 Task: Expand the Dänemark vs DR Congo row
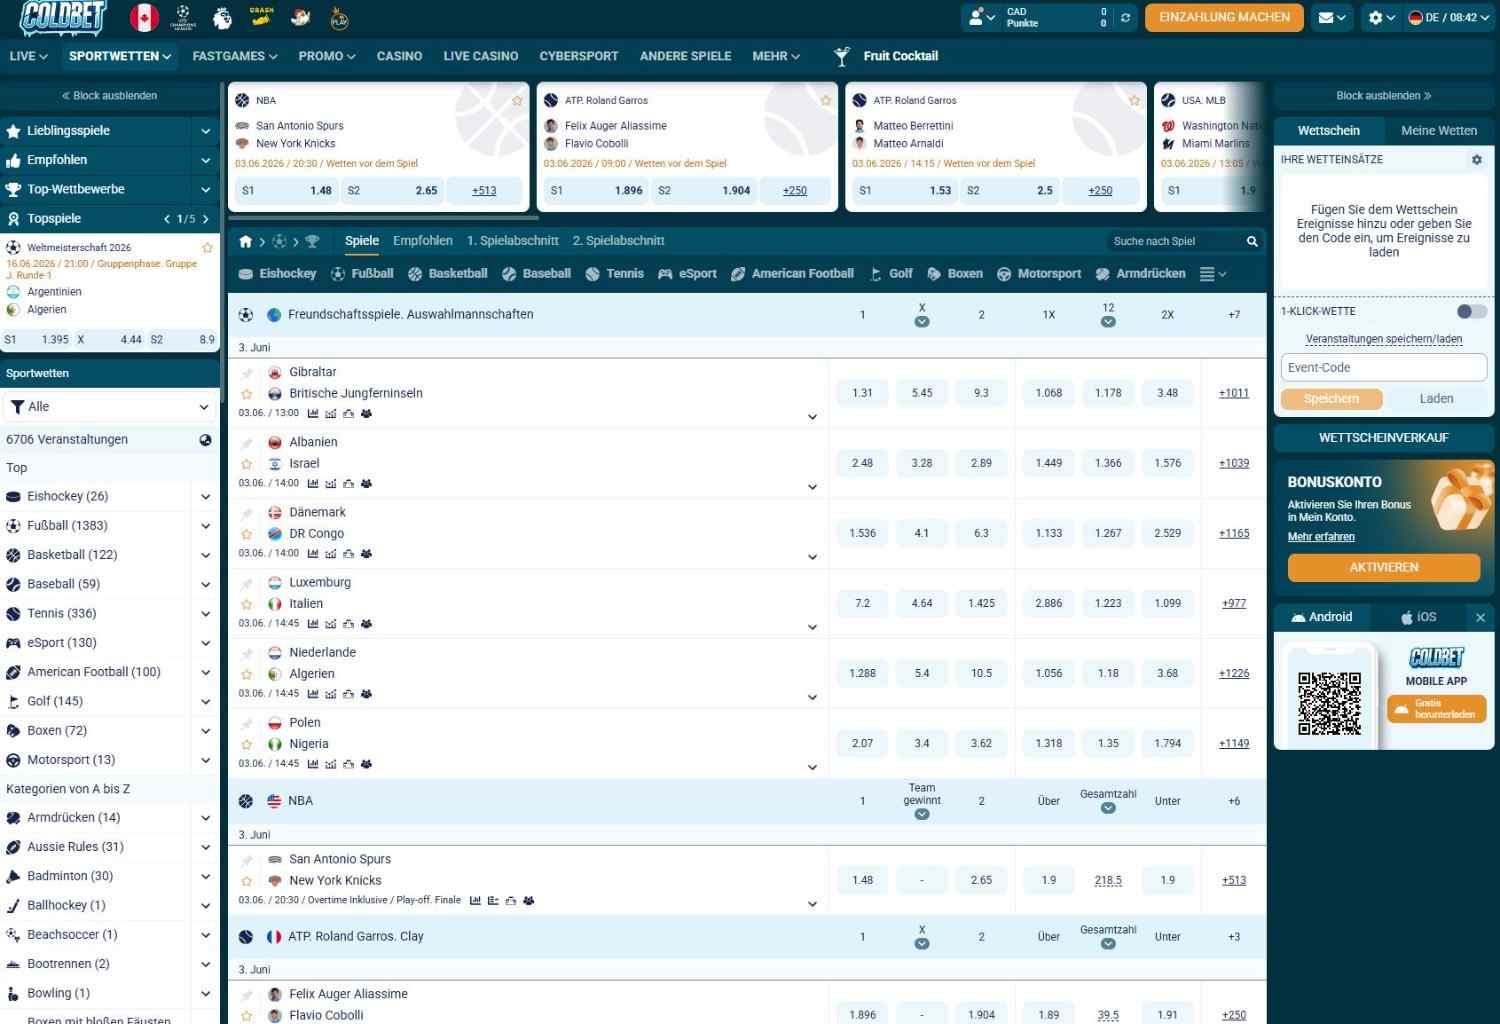coord(812,557)
